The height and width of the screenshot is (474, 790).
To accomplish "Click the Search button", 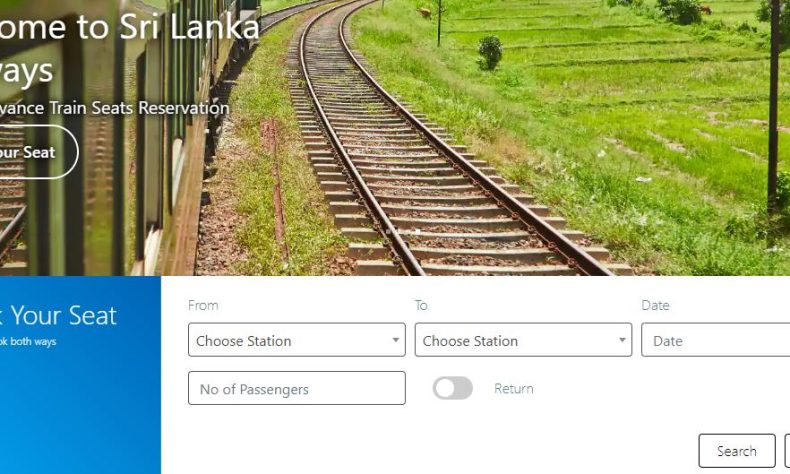I will pos(737,451).
